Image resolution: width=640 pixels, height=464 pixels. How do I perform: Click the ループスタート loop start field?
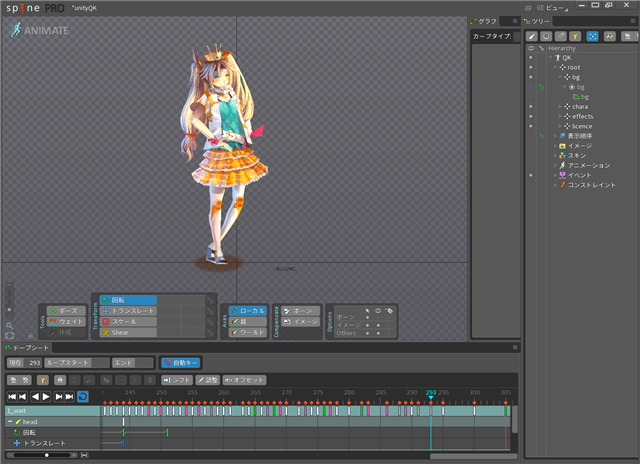click(77, 363)
